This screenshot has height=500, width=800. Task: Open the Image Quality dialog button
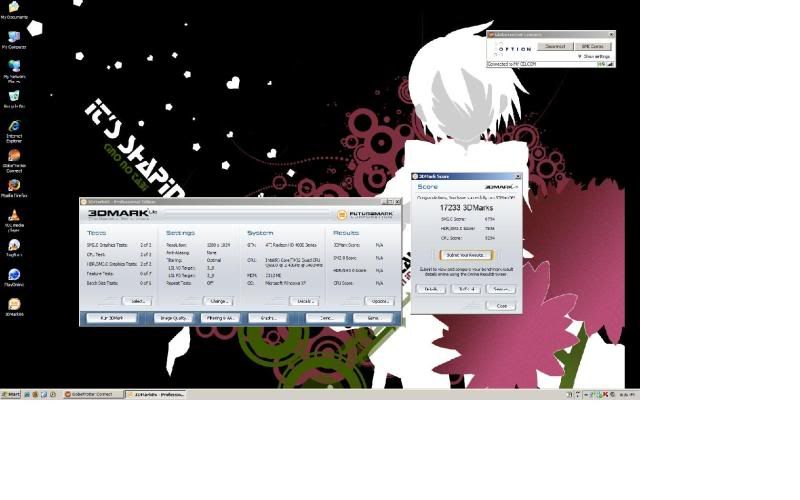[173, 318]
